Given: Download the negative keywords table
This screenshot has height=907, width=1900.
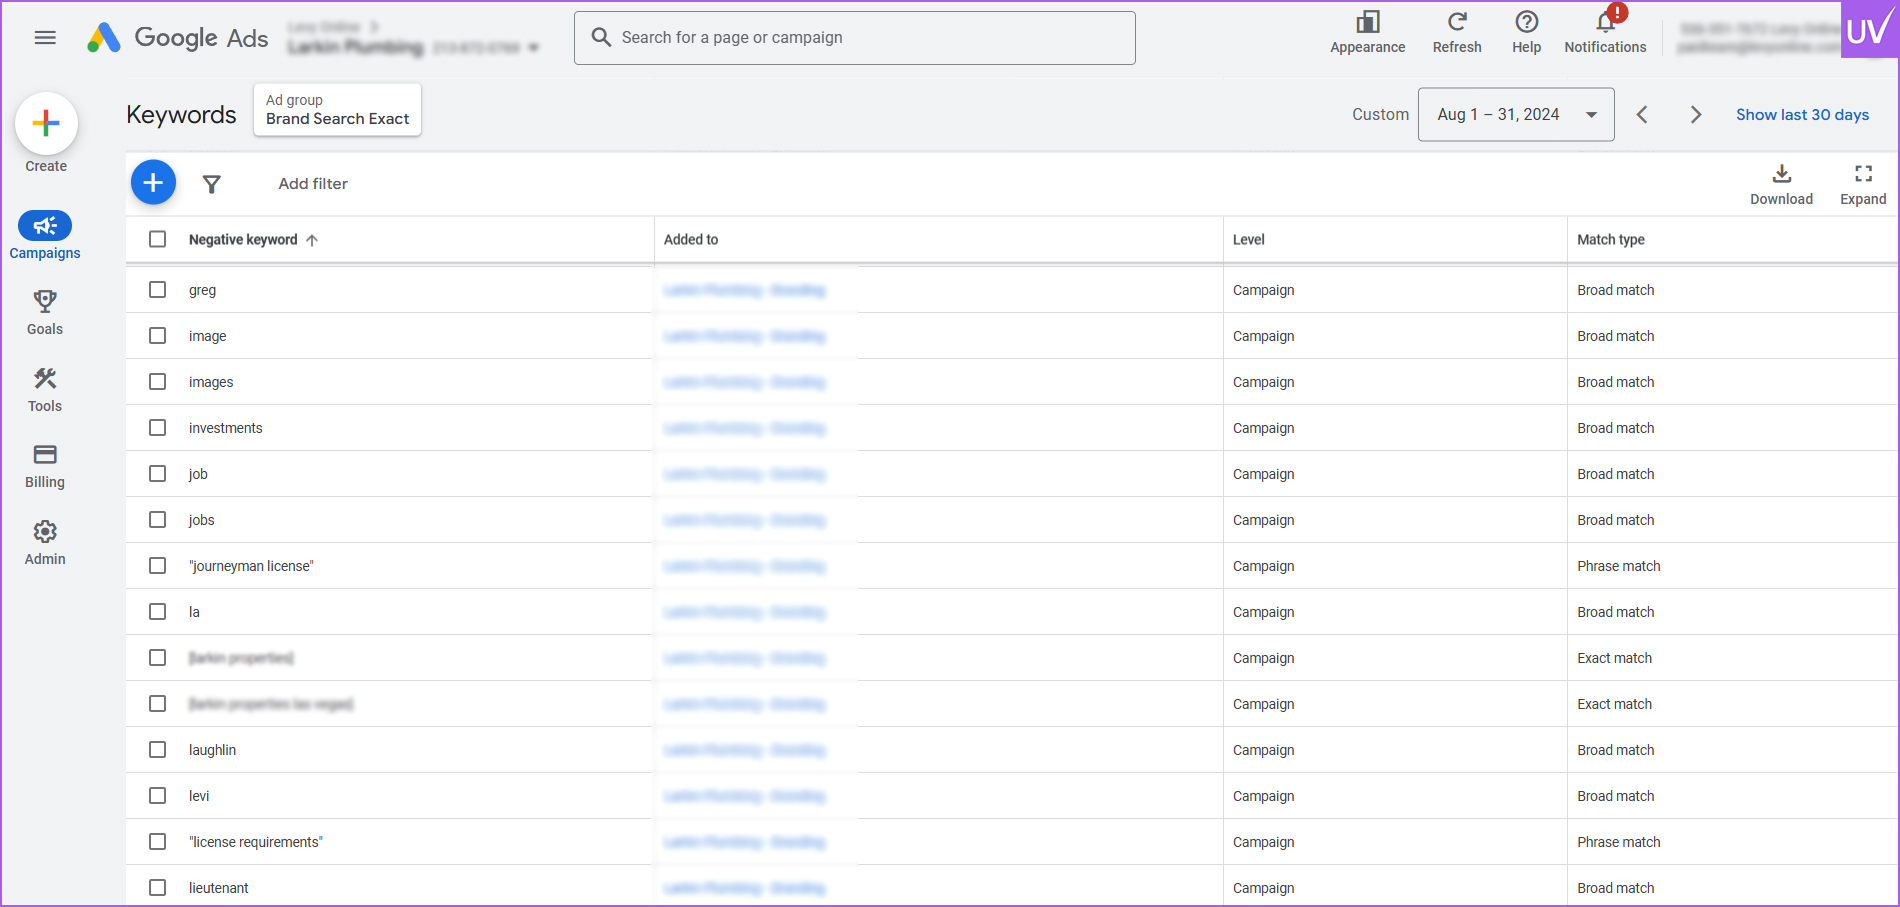Looking at the screenshot, I should tap(1780, 176).
